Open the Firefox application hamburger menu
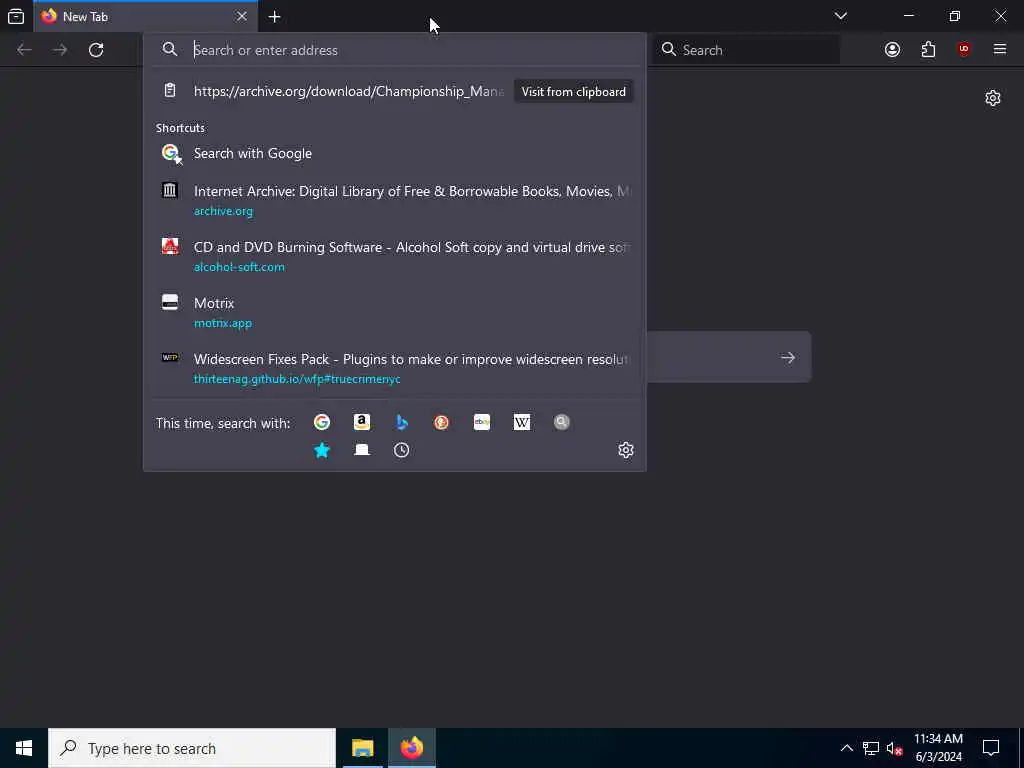The width and height of the screenshot is (1024, 768). coord(1000,50)
